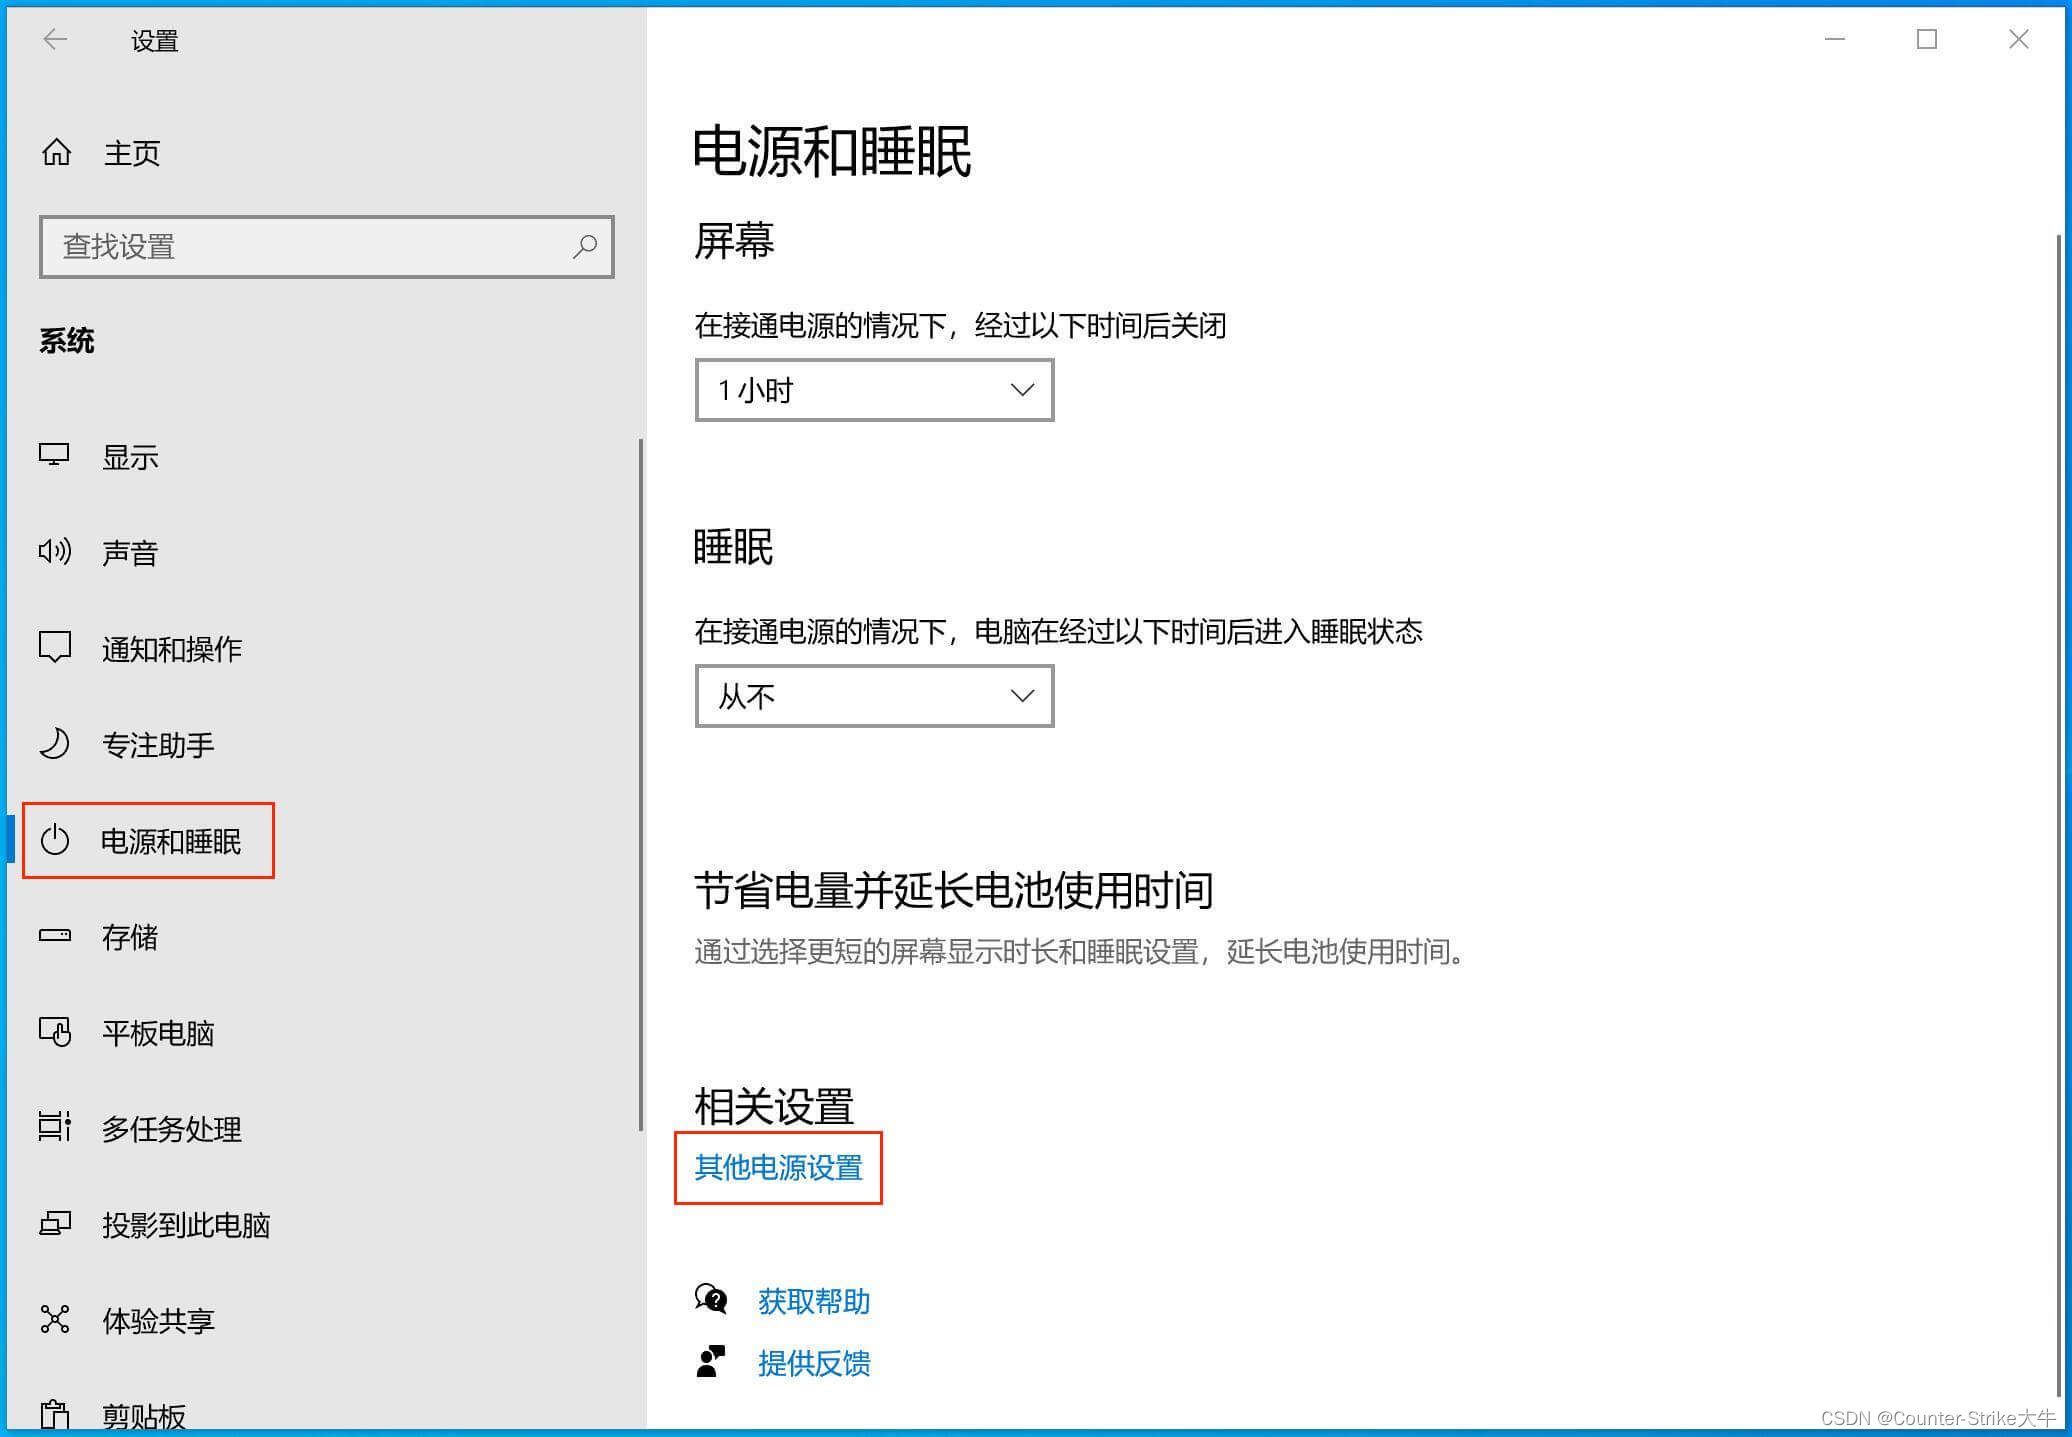Select 电源和睡眠 sidebar item
2072x1437 pixels.
coord(170,841)
